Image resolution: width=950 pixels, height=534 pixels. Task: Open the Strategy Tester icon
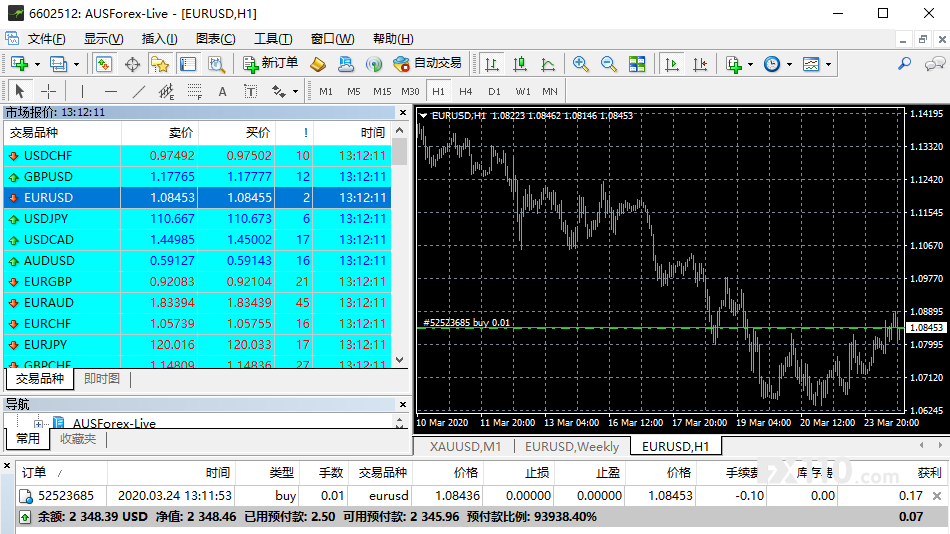pyautogui.click(x=216, y=64)
